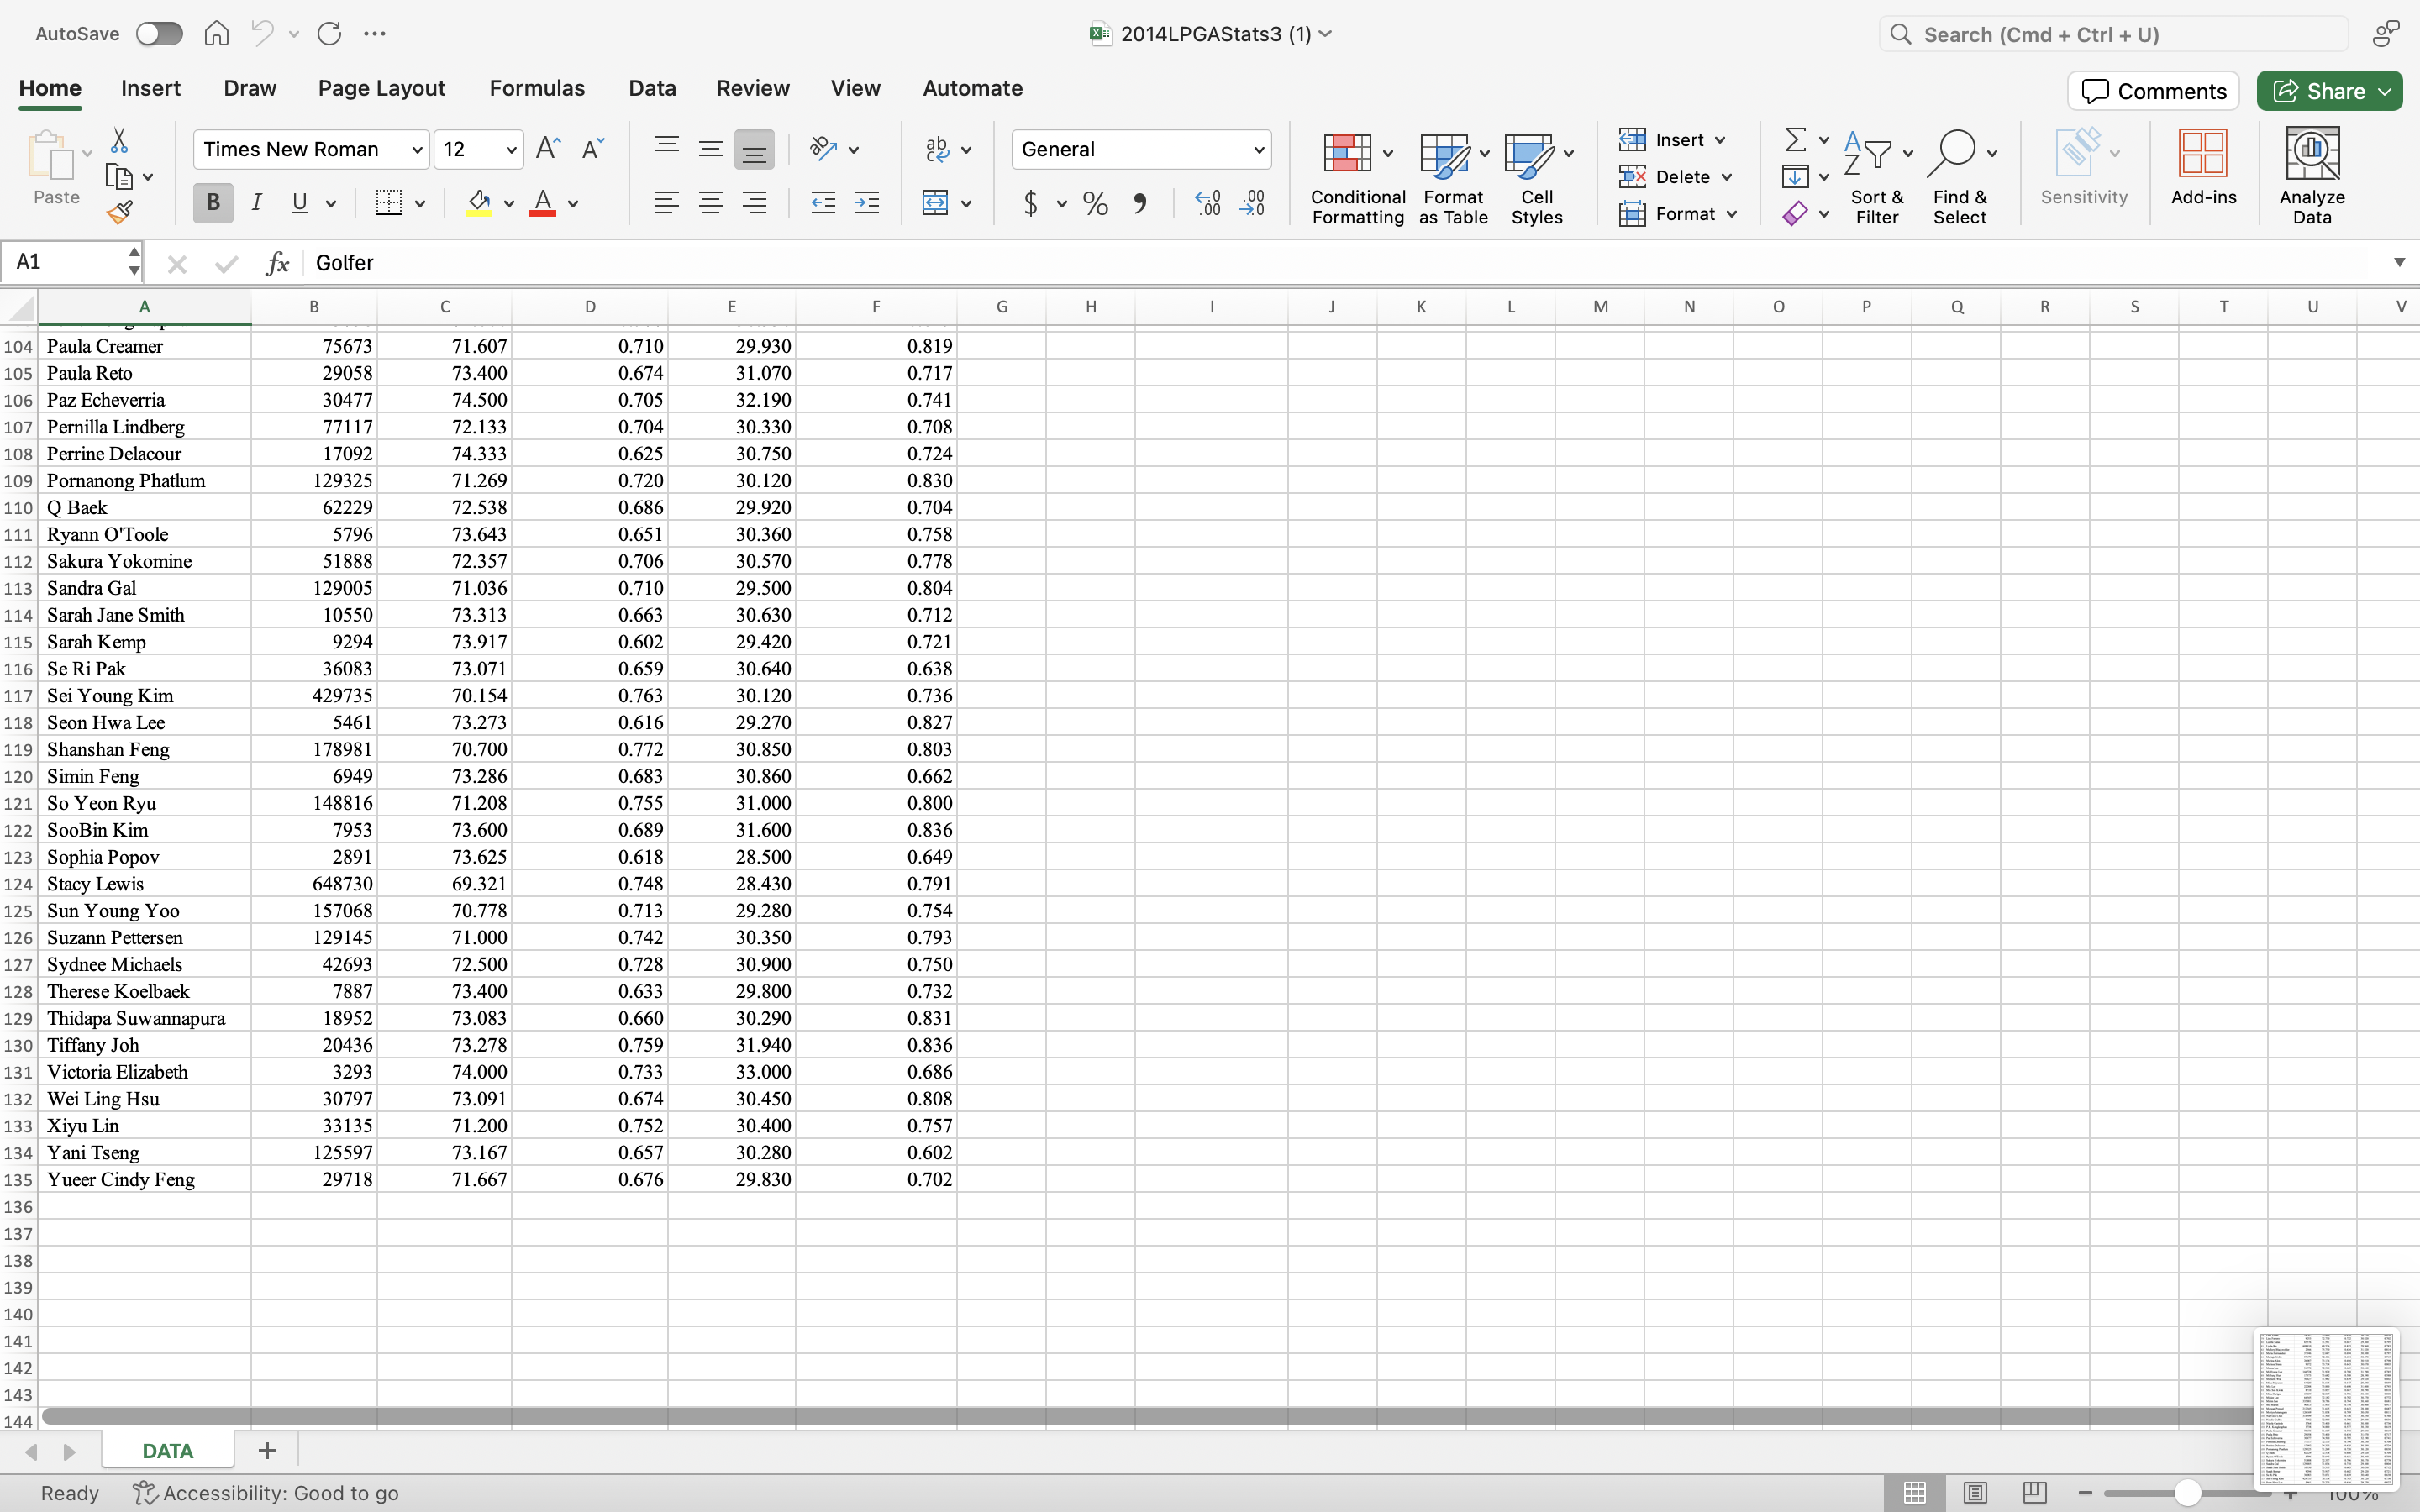Apply Comma Style format
2420x1512 pixels.
point(1140,204)
